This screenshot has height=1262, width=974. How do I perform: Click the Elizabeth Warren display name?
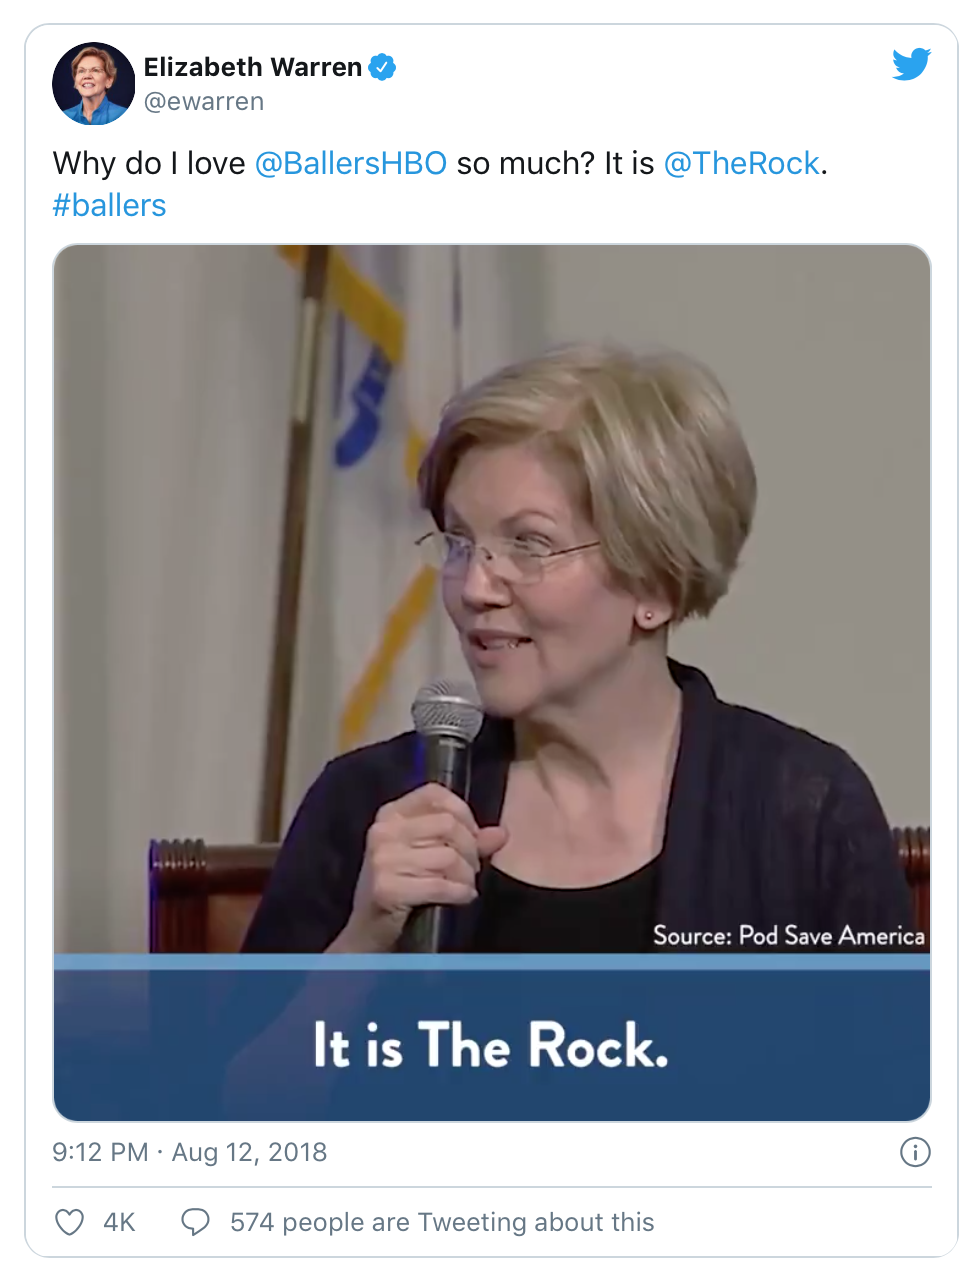(x=253, y=67)
